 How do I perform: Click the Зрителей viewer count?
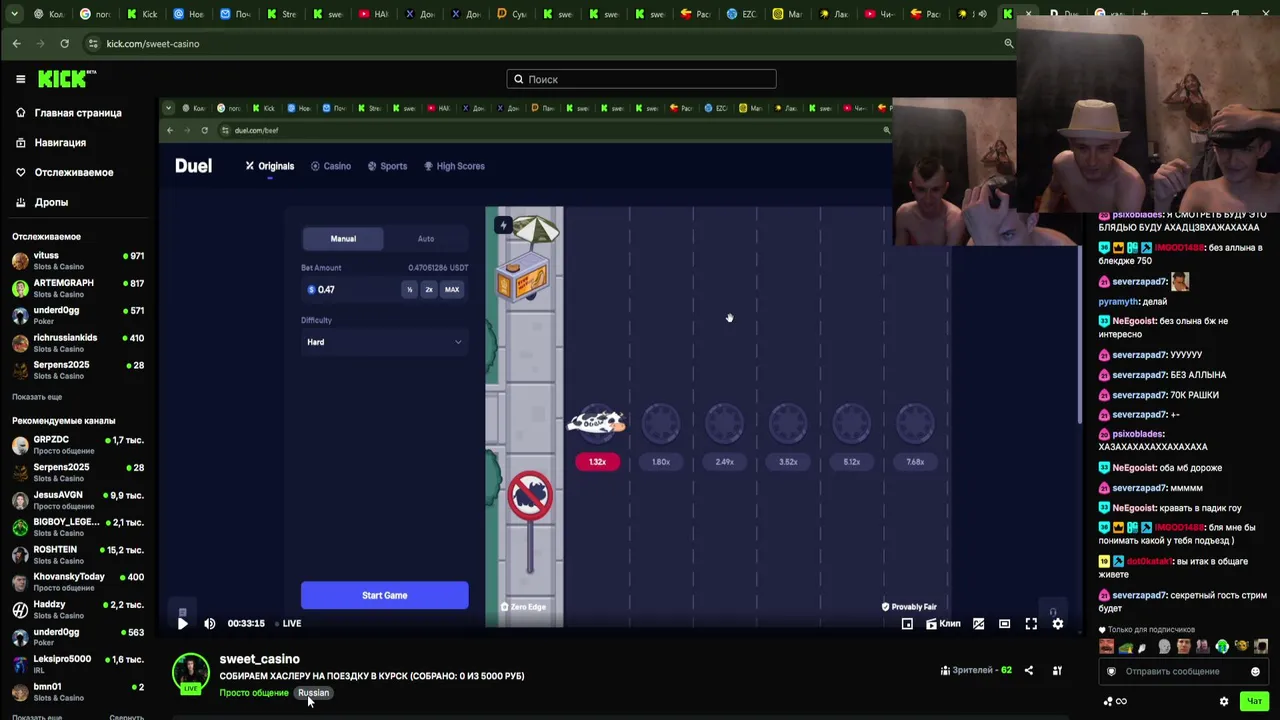[x=976, y=670]
